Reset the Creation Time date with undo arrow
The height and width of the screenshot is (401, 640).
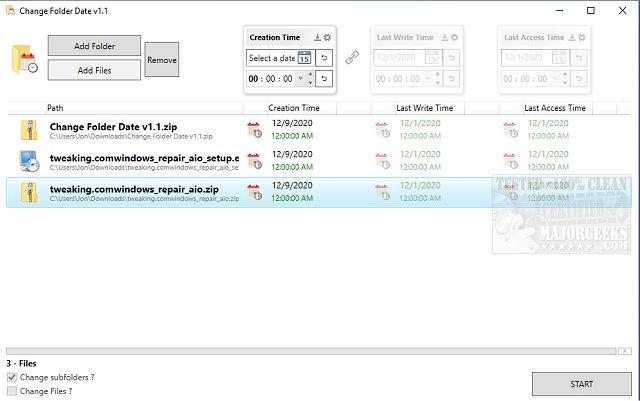click(324, 58)
